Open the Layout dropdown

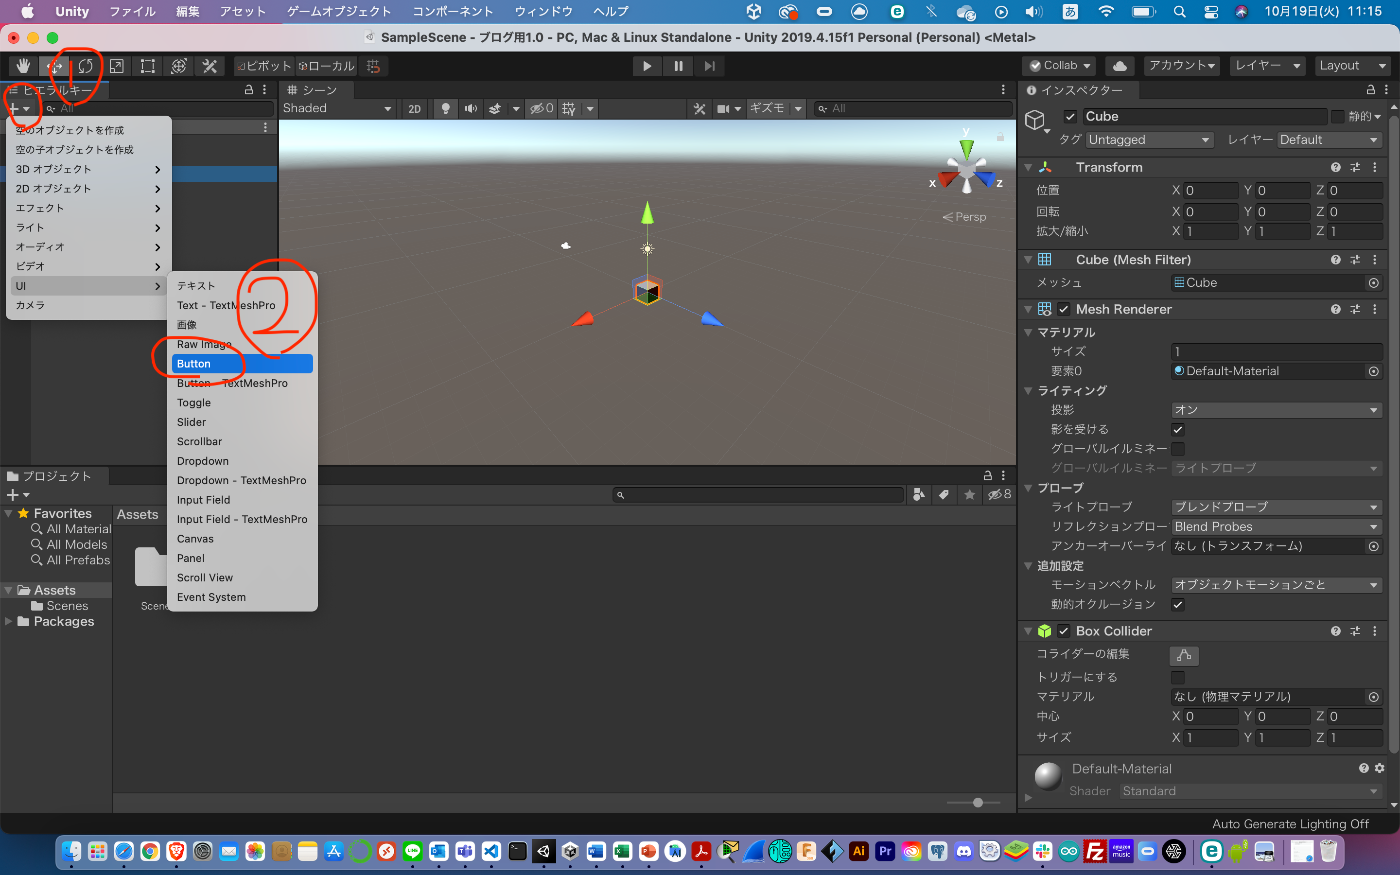click(1352, 66)
